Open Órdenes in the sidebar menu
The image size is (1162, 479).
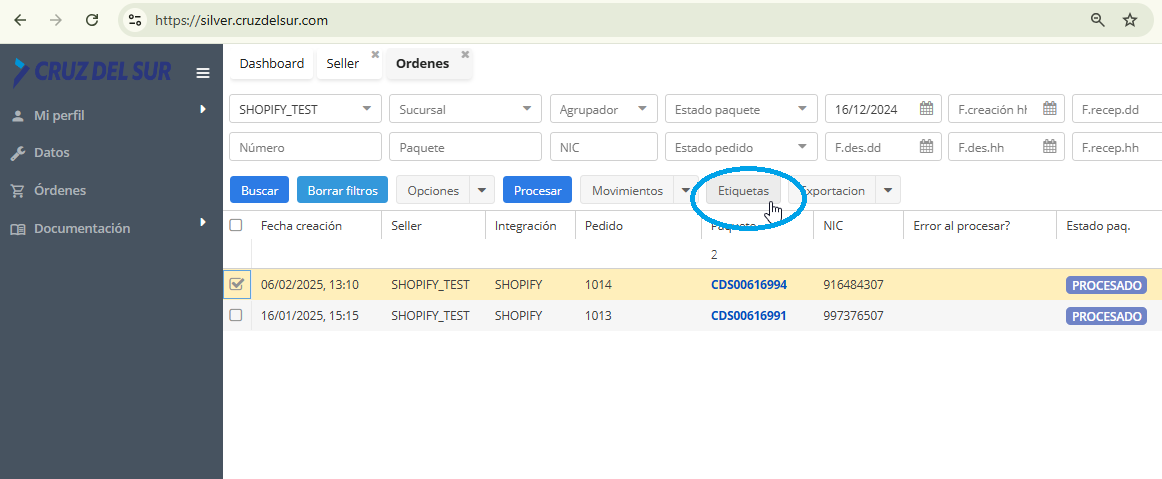point(60,190)
